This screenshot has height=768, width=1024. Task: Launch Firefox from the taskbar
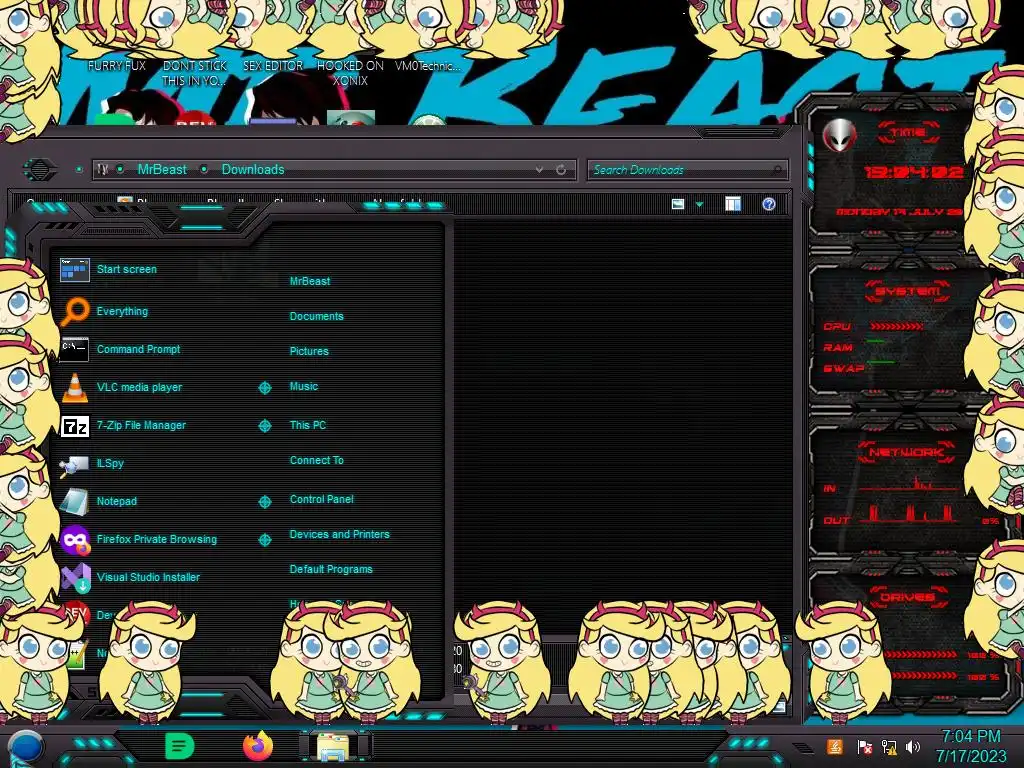point(258,746)
